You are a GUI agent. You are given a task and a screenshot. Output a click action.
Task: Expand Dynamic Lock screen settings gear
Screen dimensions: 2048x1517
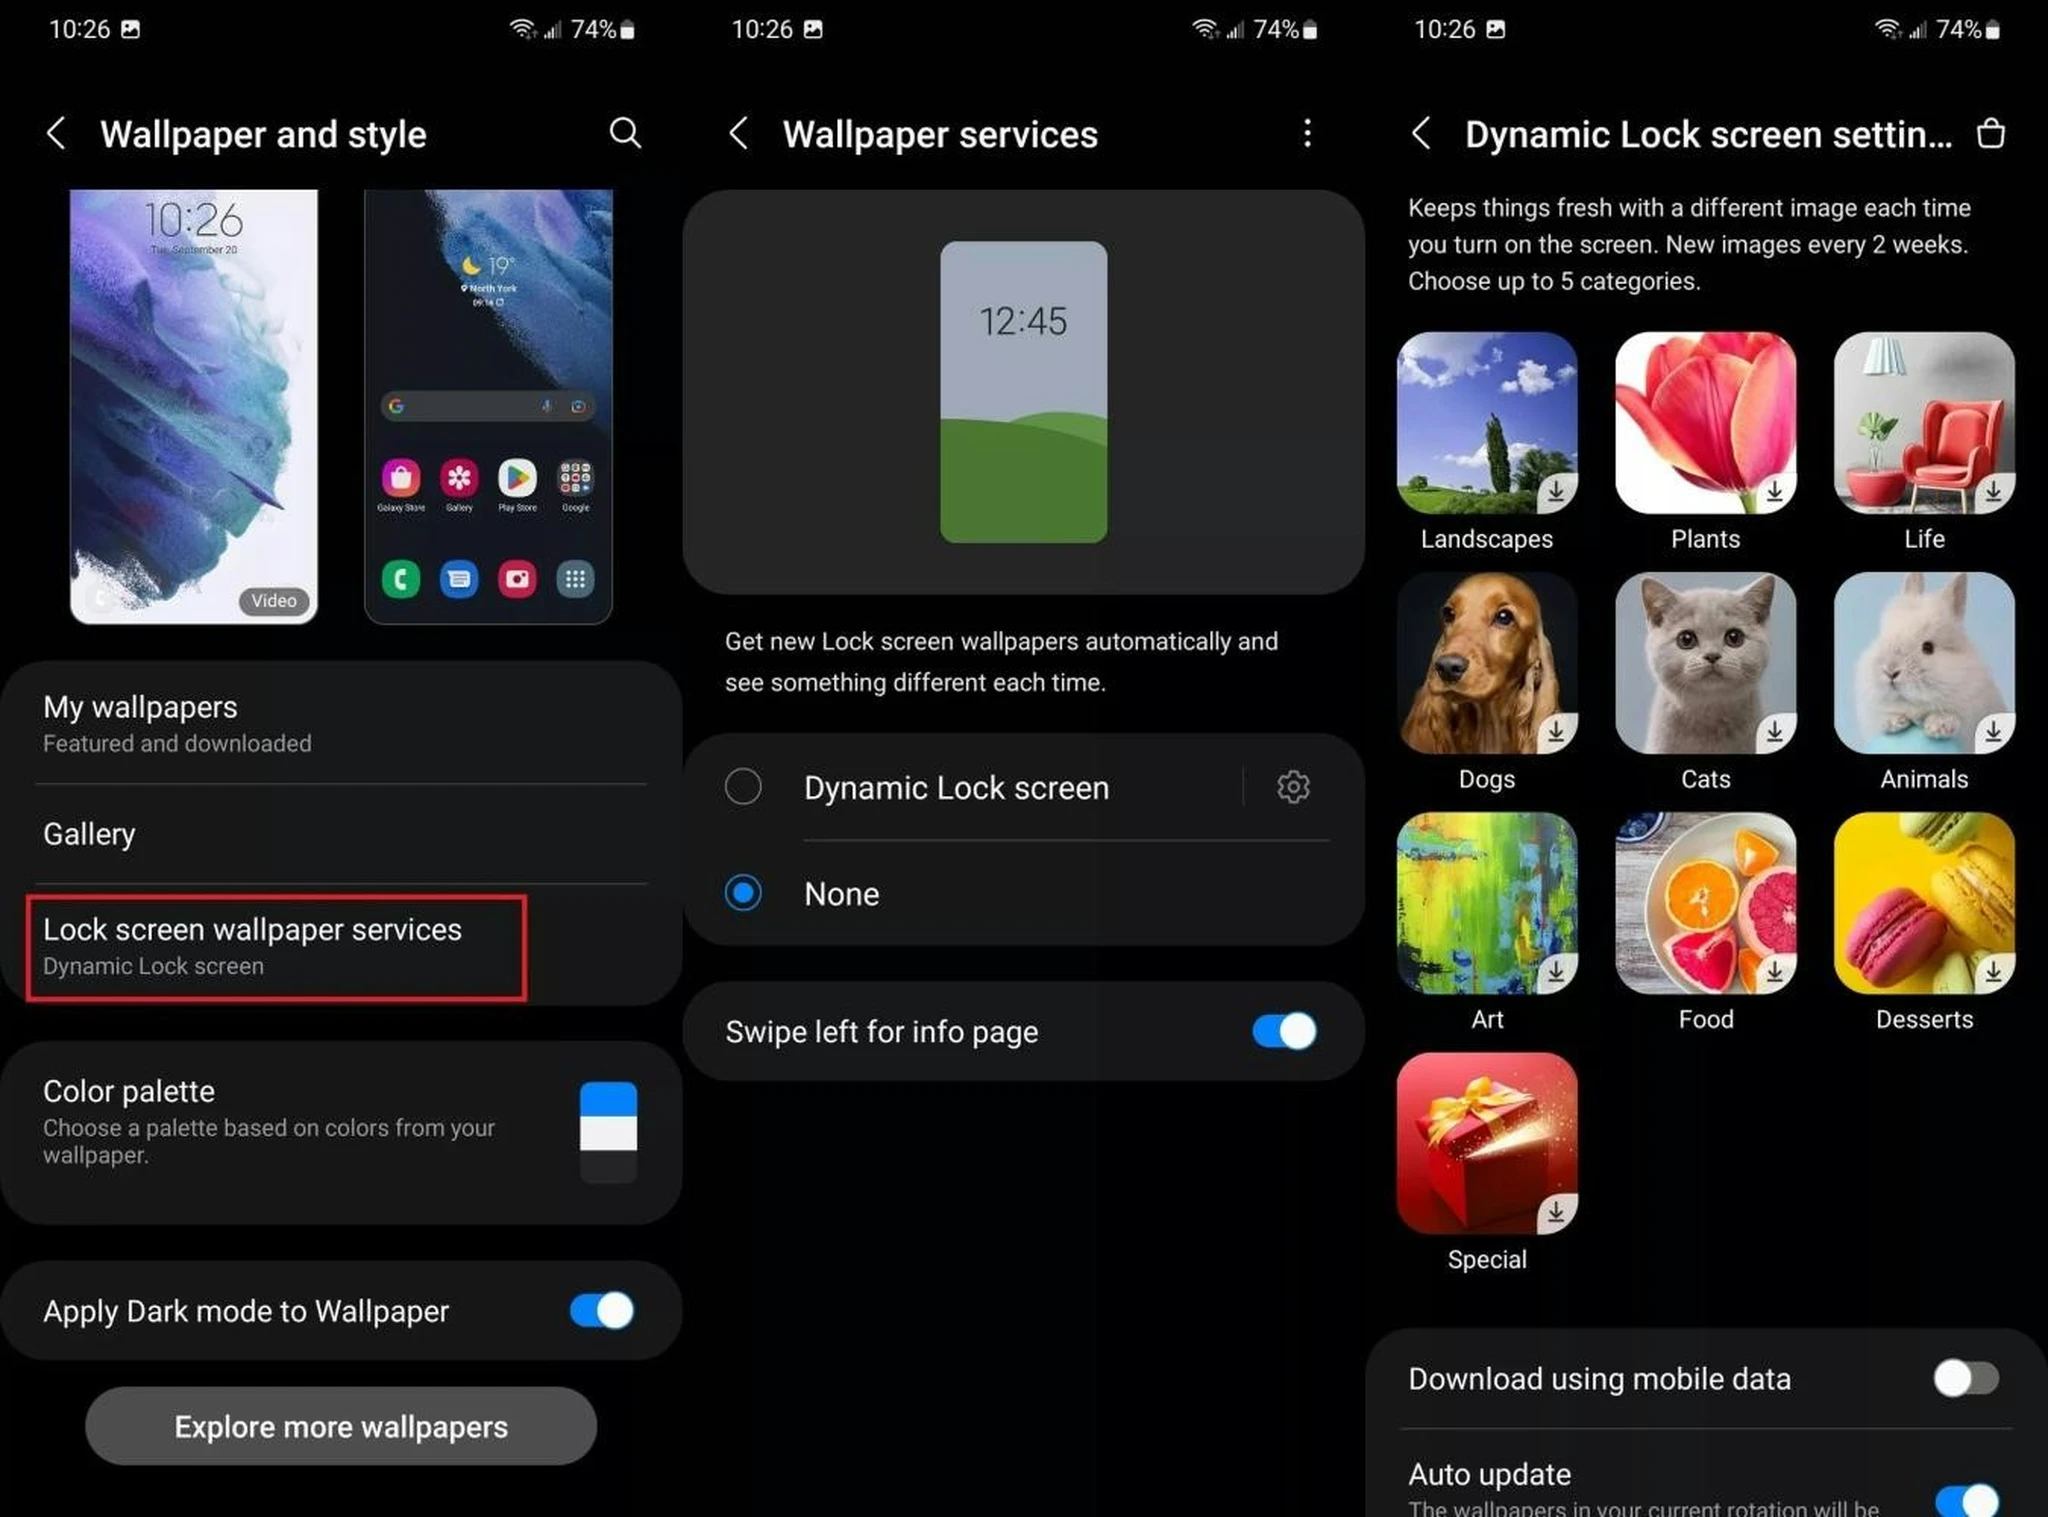(x=1294, y=784)
